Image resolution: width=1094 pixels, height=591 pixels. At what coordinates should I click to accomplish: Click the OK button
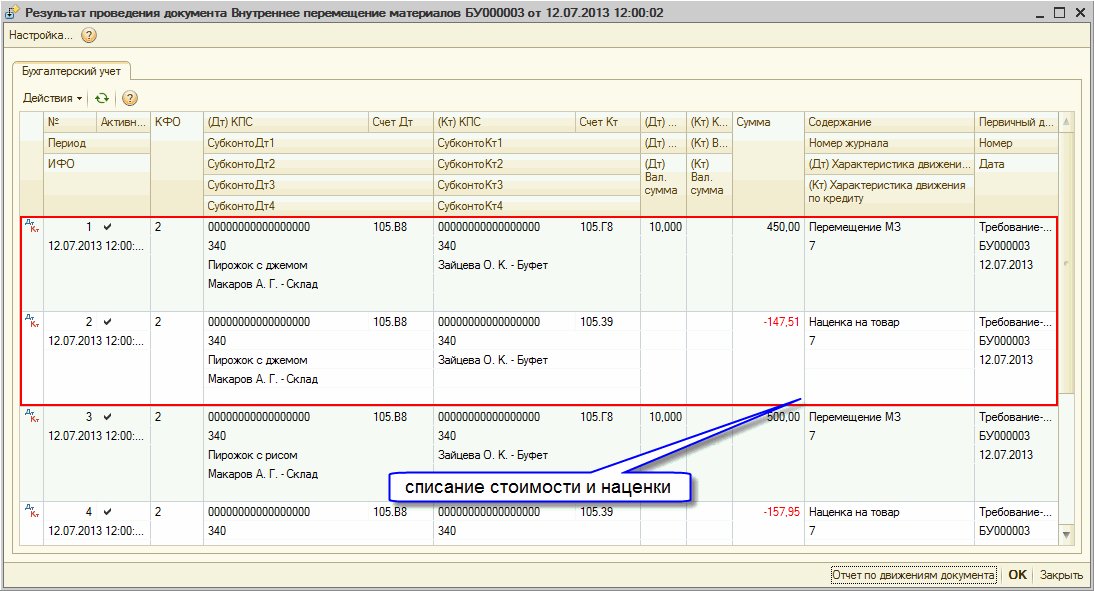(1017, 575)
